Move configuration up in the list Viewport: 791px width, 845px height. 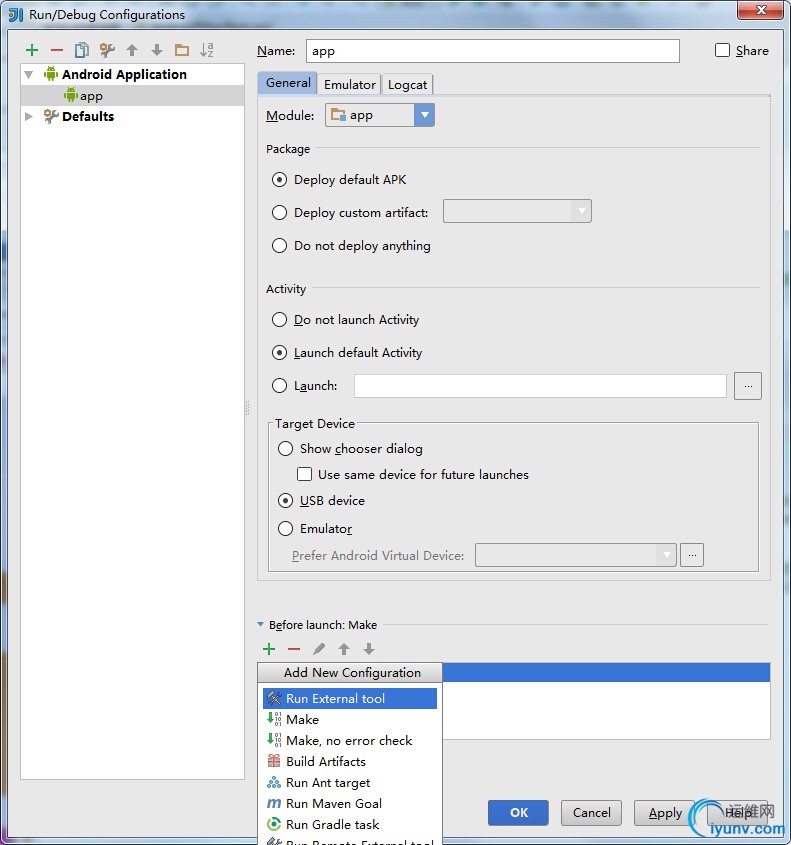point(132,50)
